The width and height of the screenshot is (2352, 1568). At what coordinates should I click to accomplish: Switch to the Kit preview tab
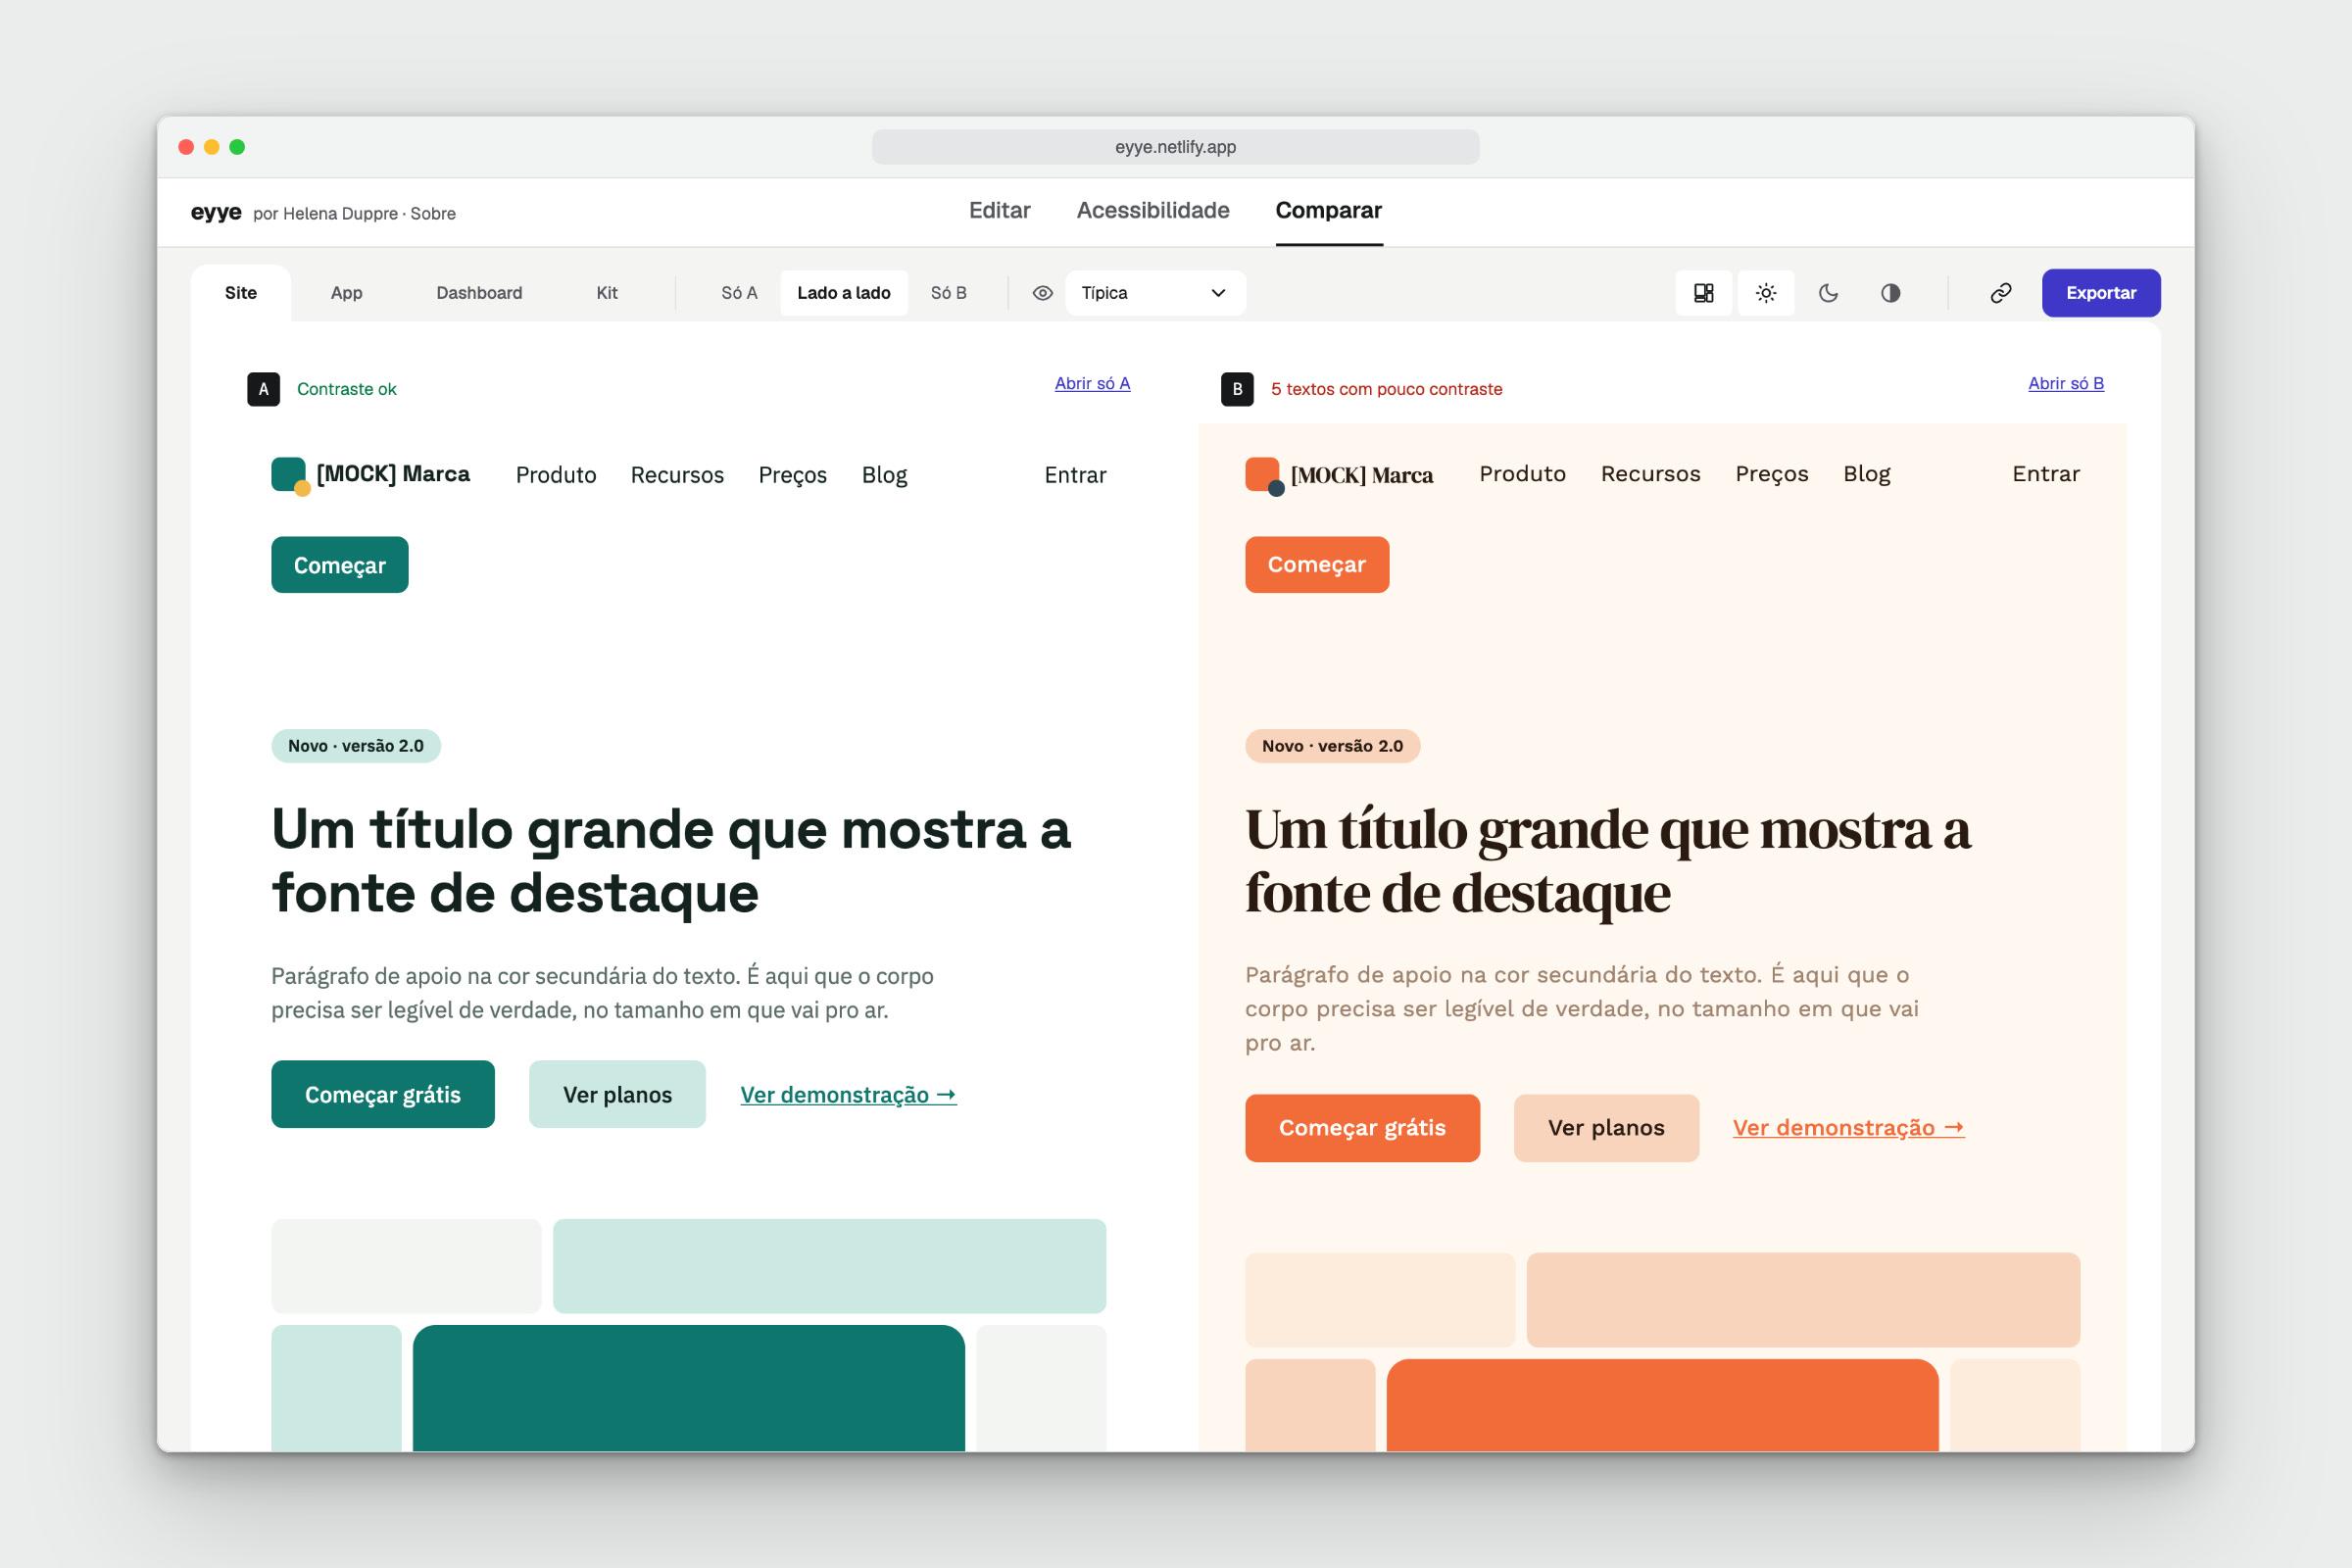pos(607,293)
